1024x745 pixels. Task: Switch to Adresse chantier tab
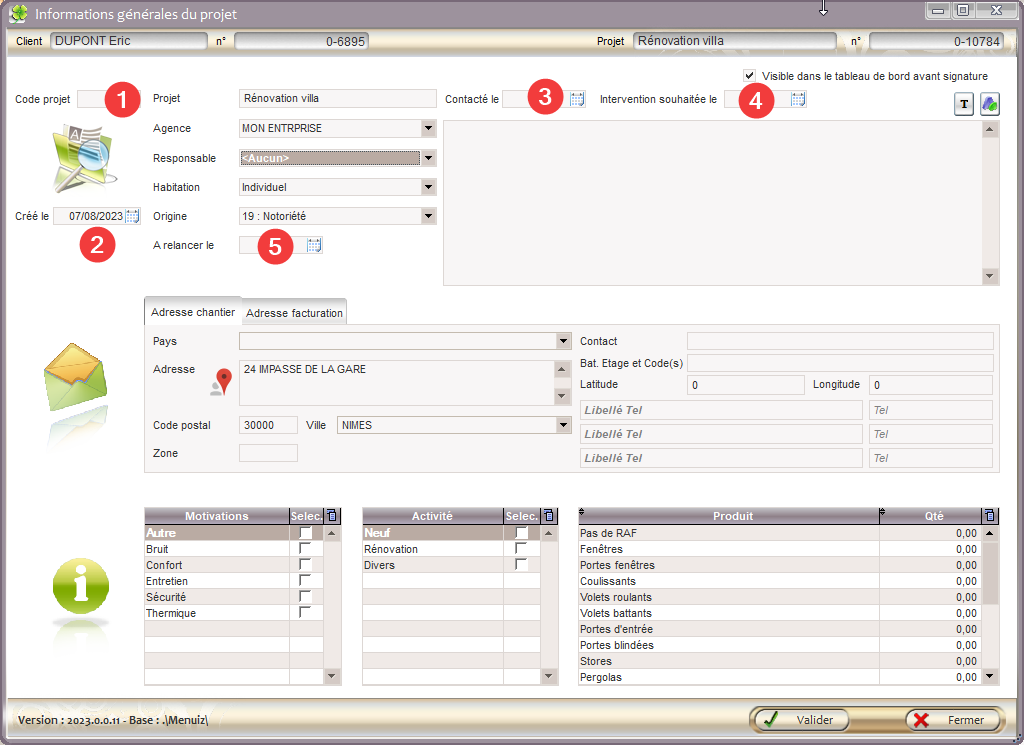coord(193,312)
